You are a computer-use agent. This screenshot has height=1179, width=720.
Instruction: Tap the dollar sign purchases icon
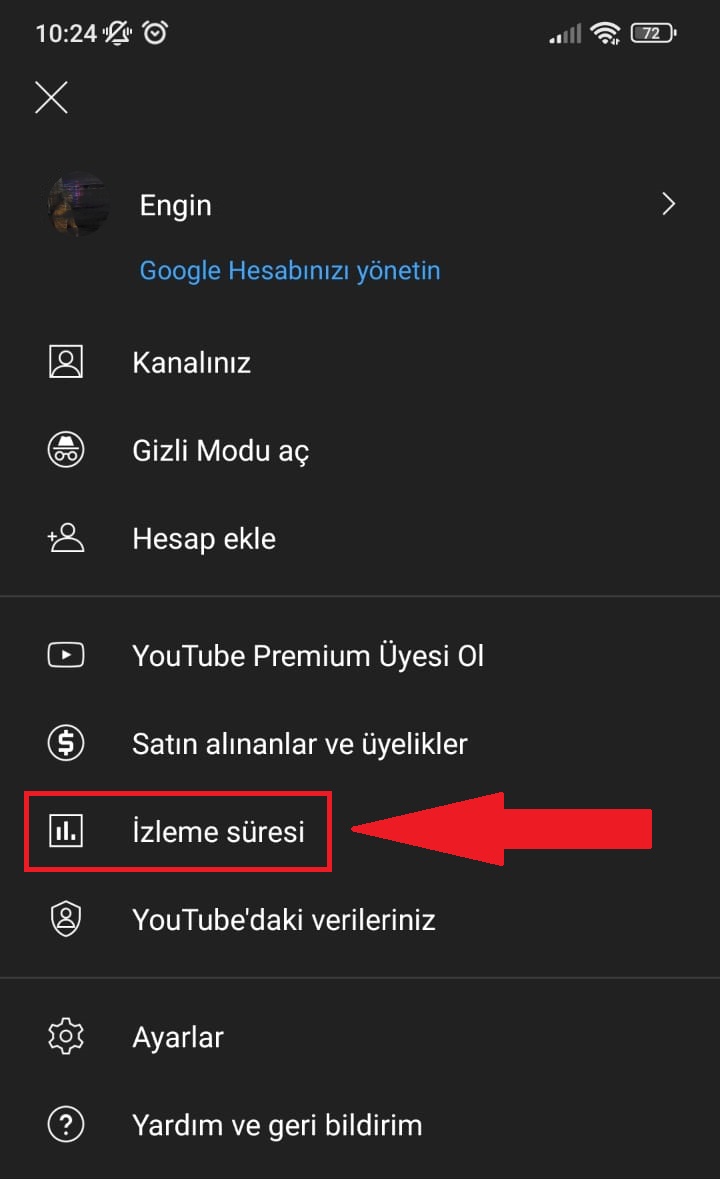(66, 743)
